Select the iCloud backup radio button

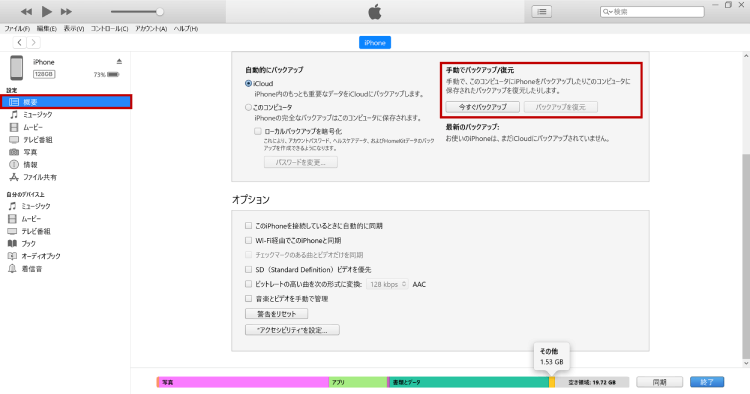tap(248, 83)
